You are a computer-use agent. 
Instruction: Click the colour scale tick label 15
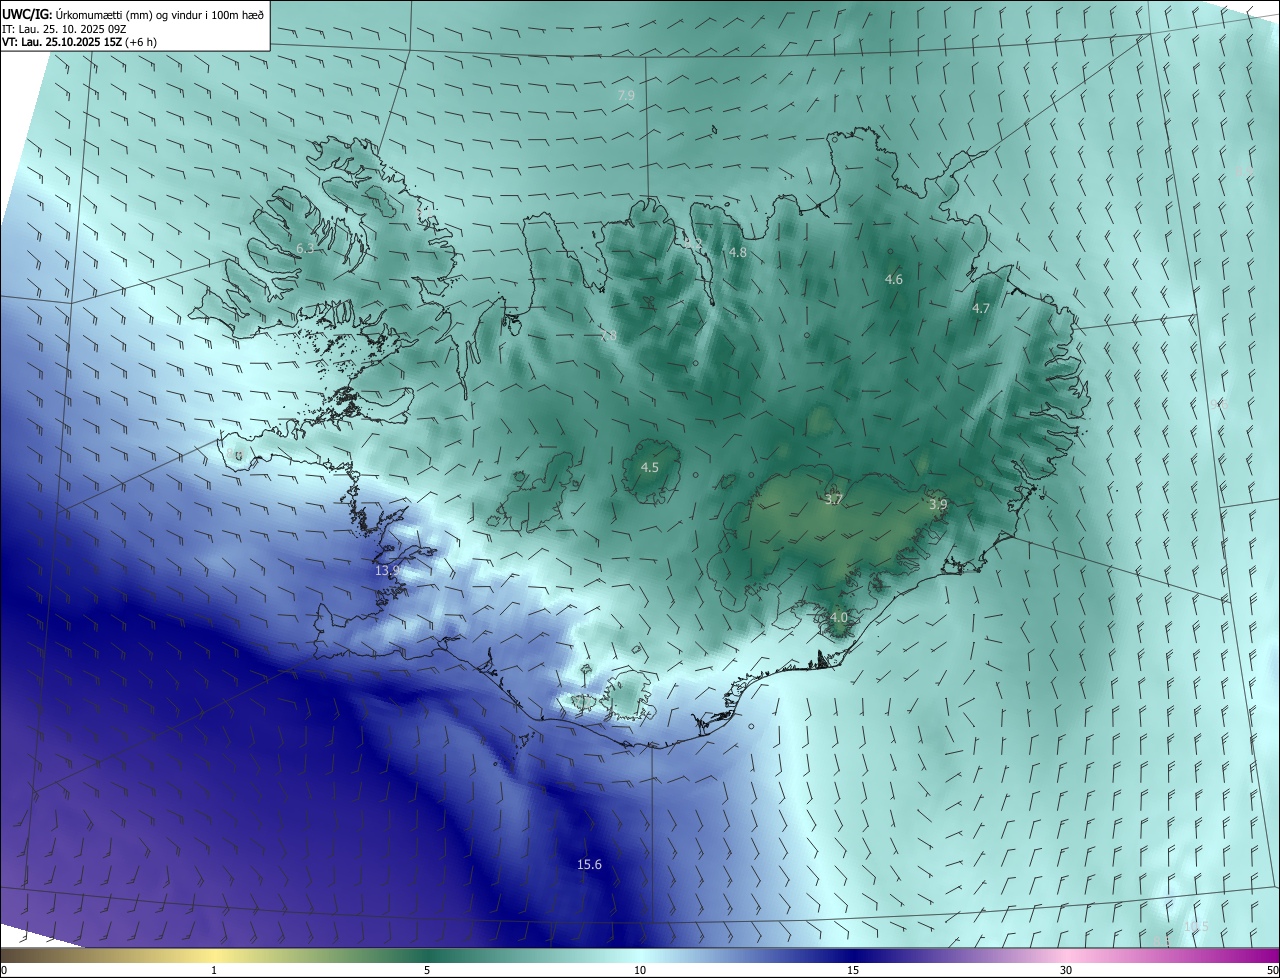click(853, 970)
